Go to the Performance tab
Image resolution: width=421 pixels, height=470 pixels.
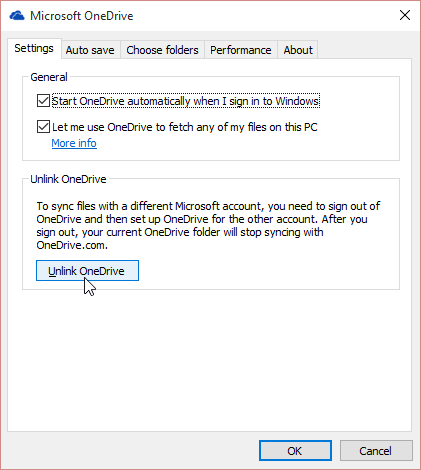241,50
